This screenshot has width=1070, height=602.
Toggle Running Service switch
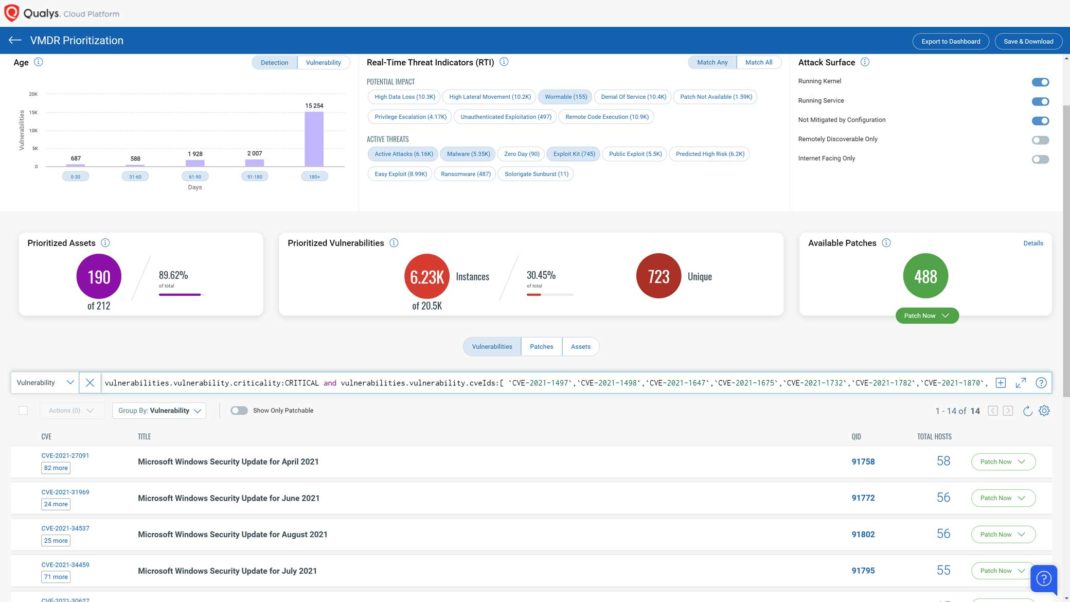coord(1040,101)
